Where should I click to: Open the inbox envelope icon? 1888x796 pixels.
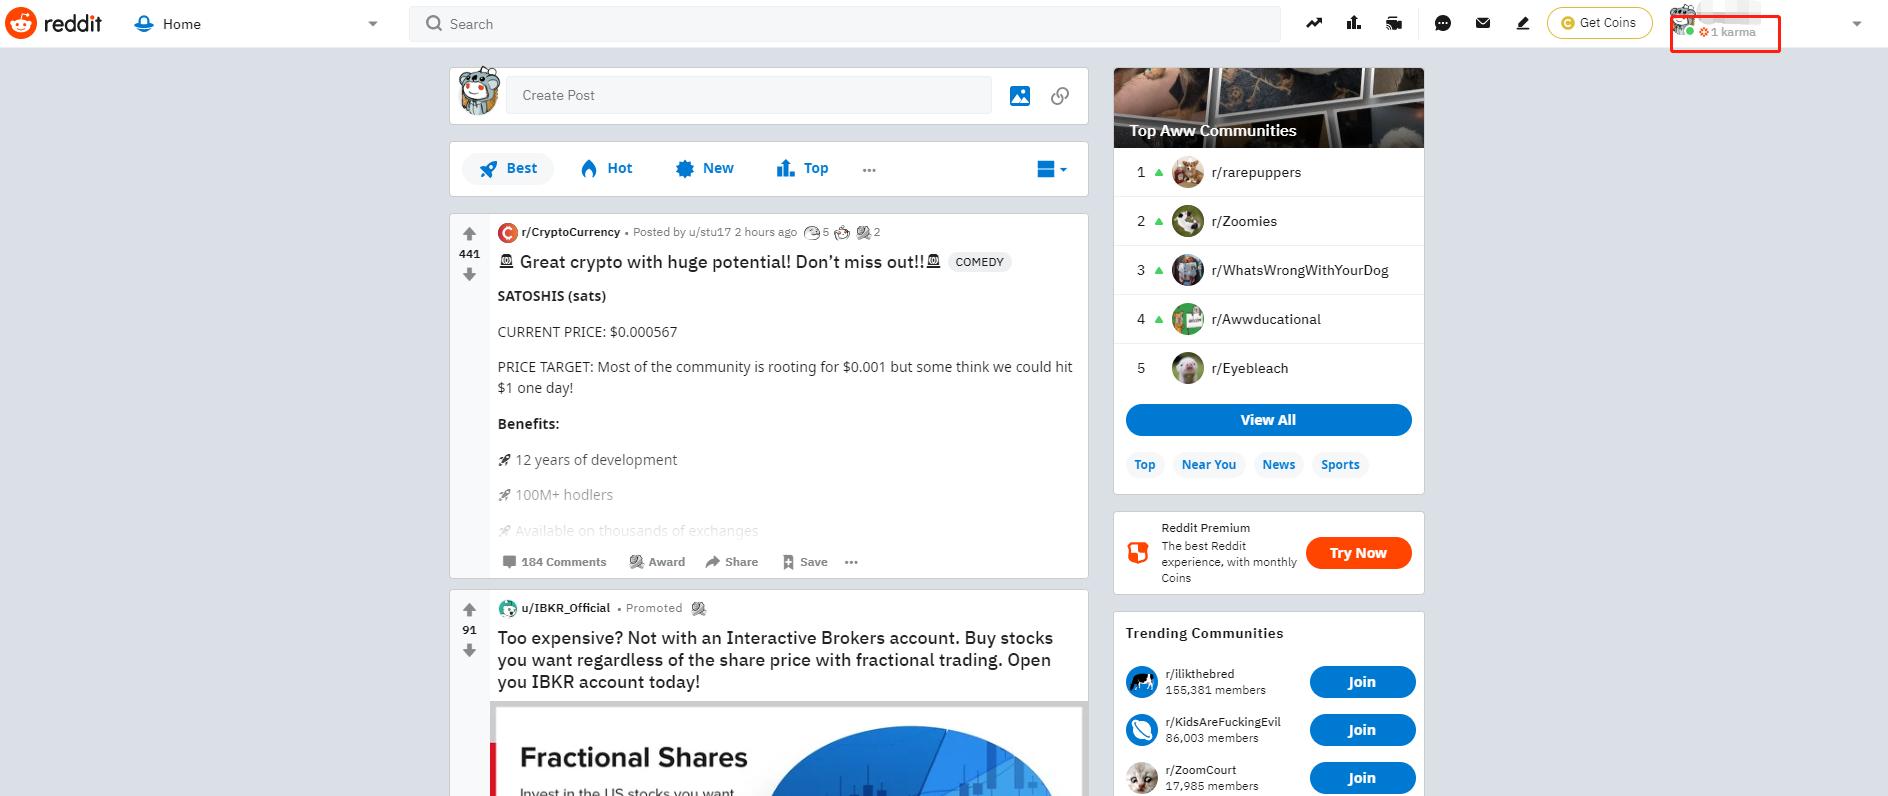pos(1483,23)
